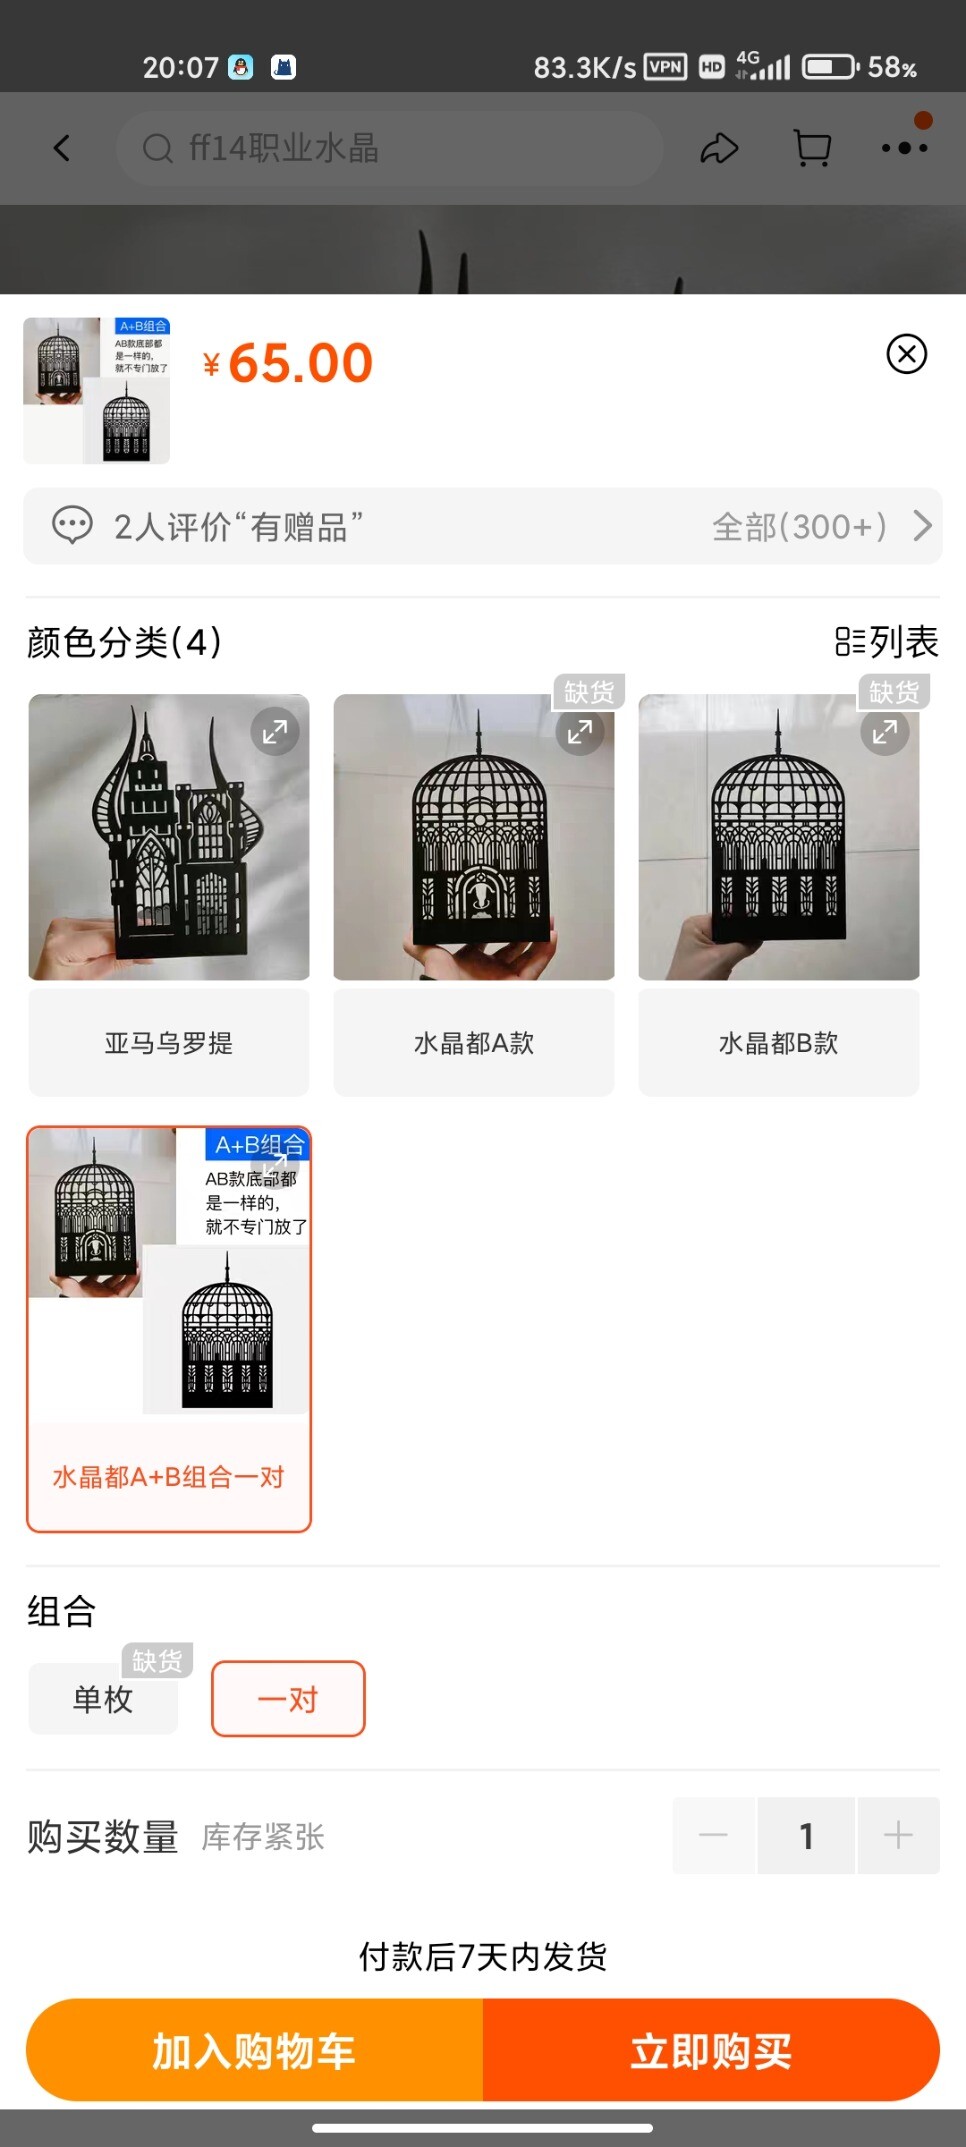Enlarge the 水晶都B款 product image
This screenshot has height=2147, width=966.
click(885, 732)
